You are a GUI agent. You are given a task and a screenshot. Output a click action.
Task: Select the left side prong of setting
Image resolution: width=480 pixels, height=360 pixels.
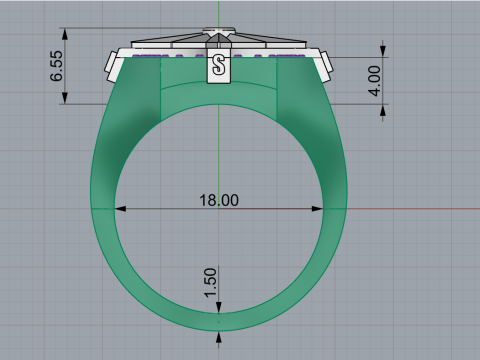112,66
